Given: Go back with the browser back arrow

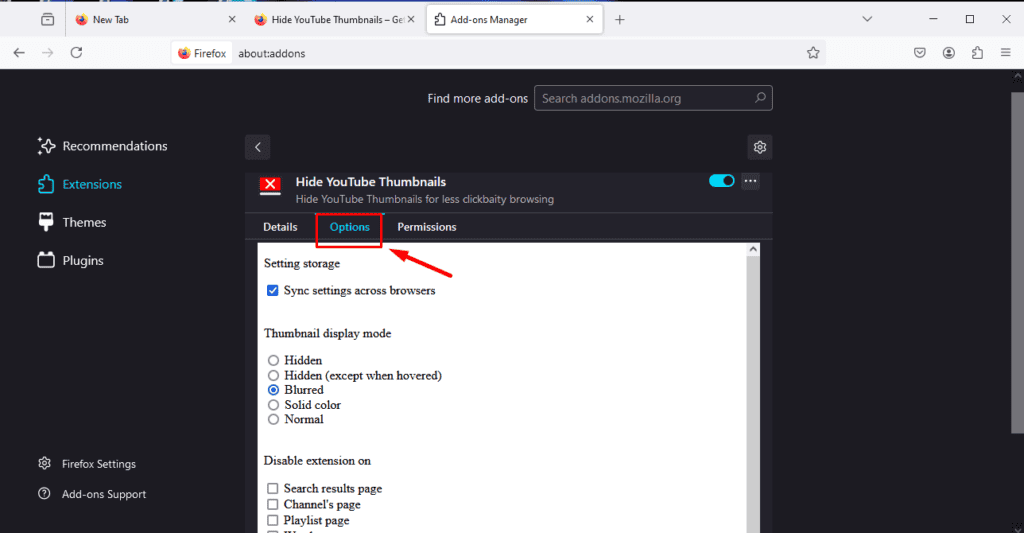Looking at the screenshot, I should click(x=19, y=53).
